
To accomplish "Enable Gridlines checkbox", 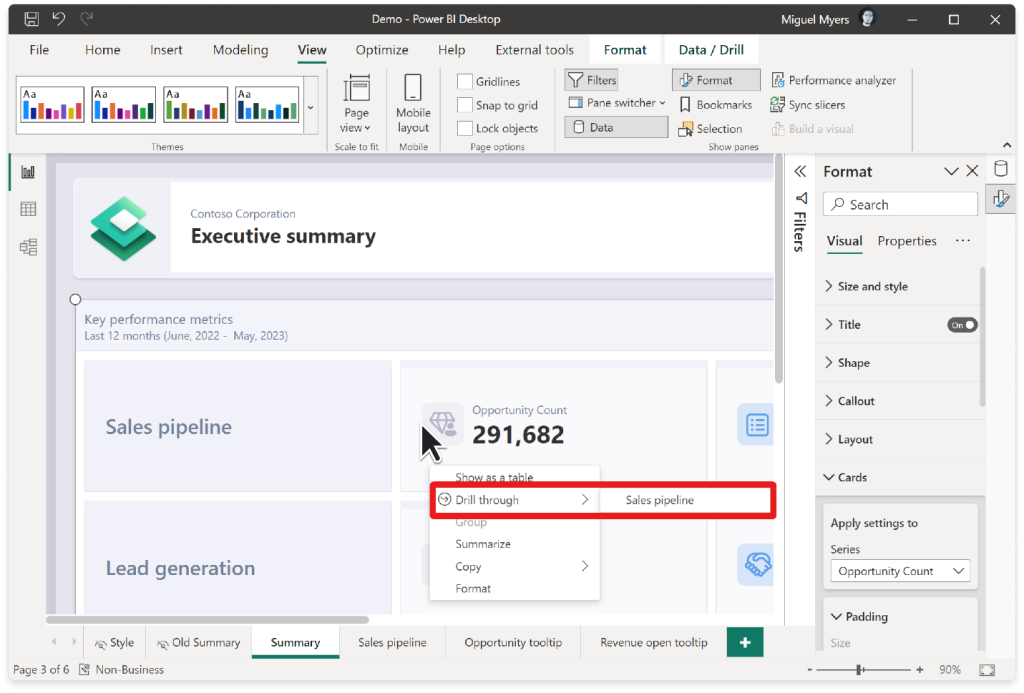I will pos(464,81).
